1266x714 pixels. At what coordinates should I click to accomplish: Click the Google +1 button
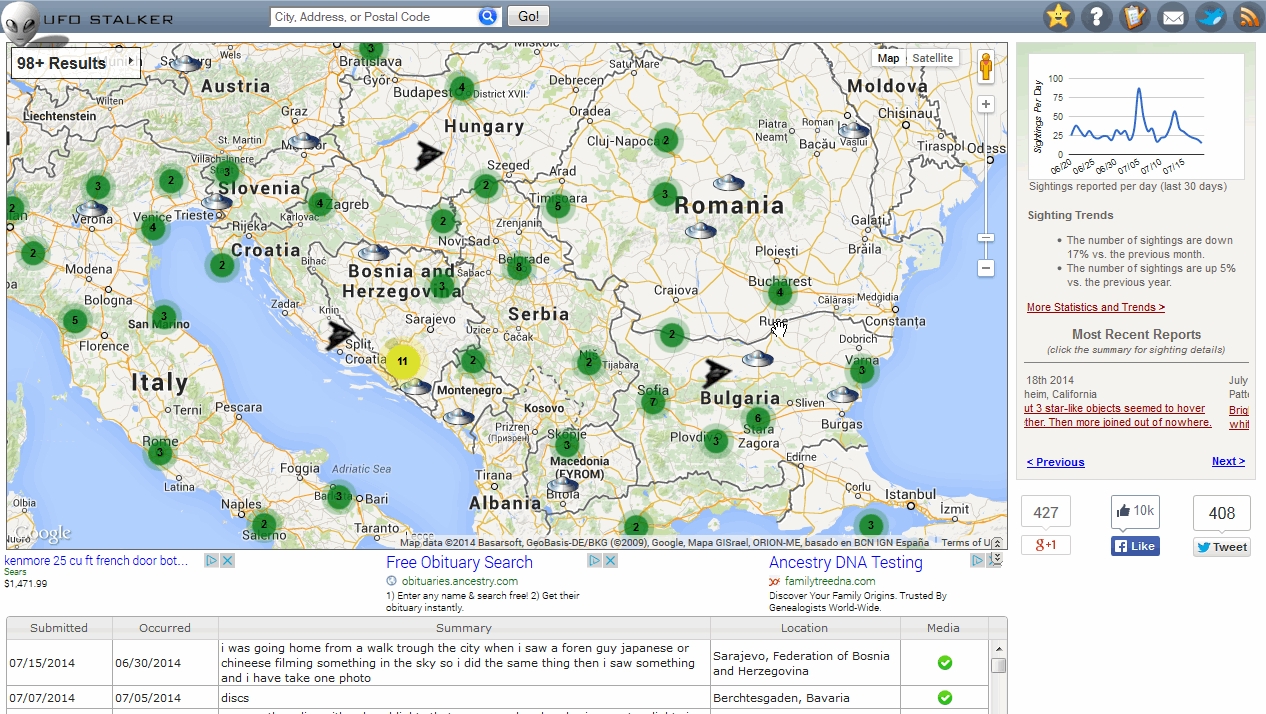[x=1046, y=545]
